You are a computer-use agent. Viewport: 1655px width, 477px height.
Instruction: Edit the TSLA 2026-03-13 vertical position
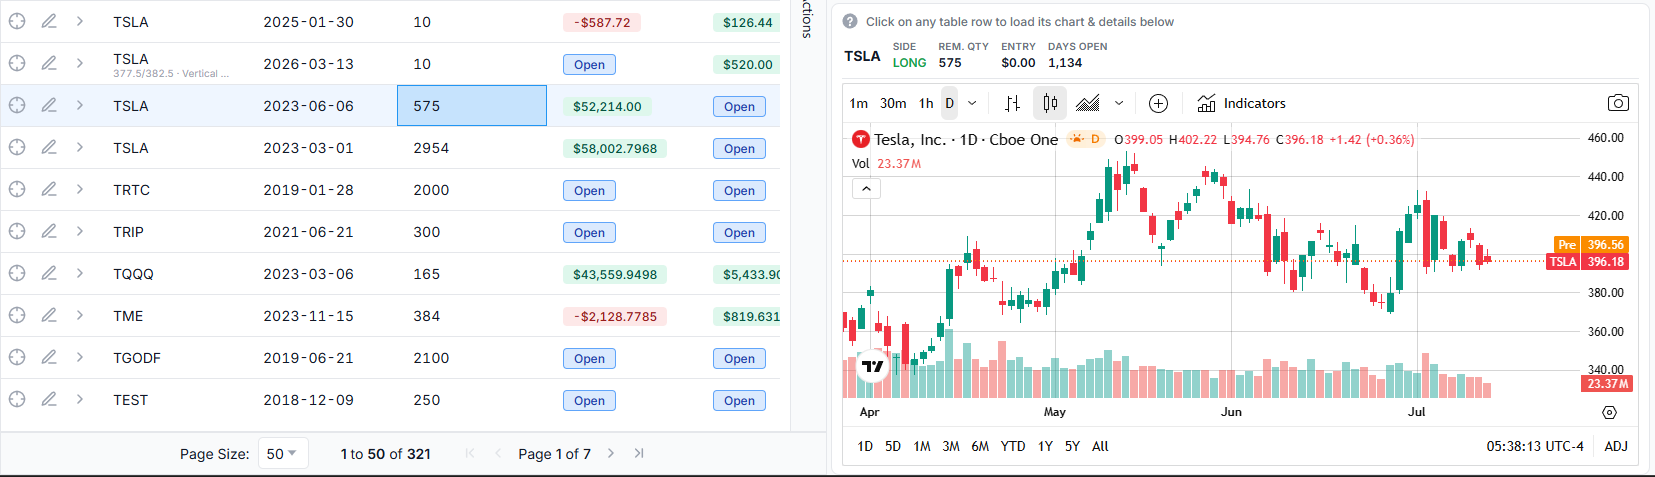click(48, 63)
